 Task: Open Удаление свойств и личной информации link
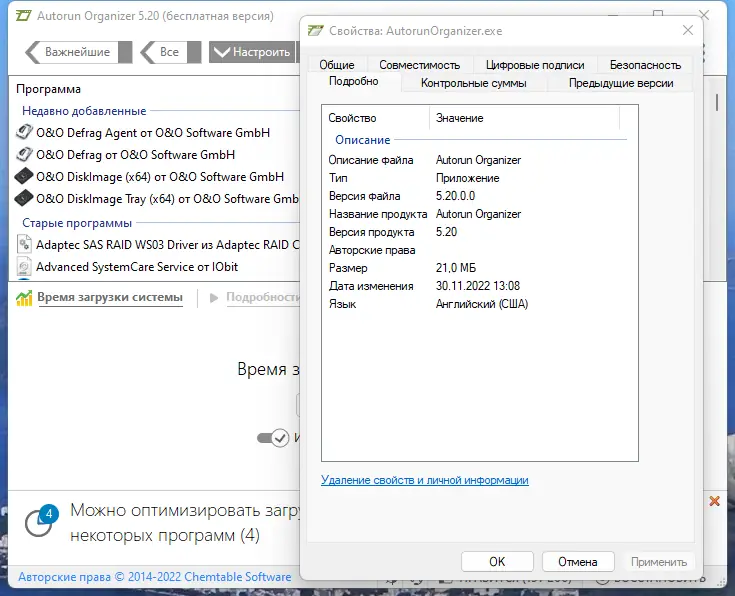(425, 480)
